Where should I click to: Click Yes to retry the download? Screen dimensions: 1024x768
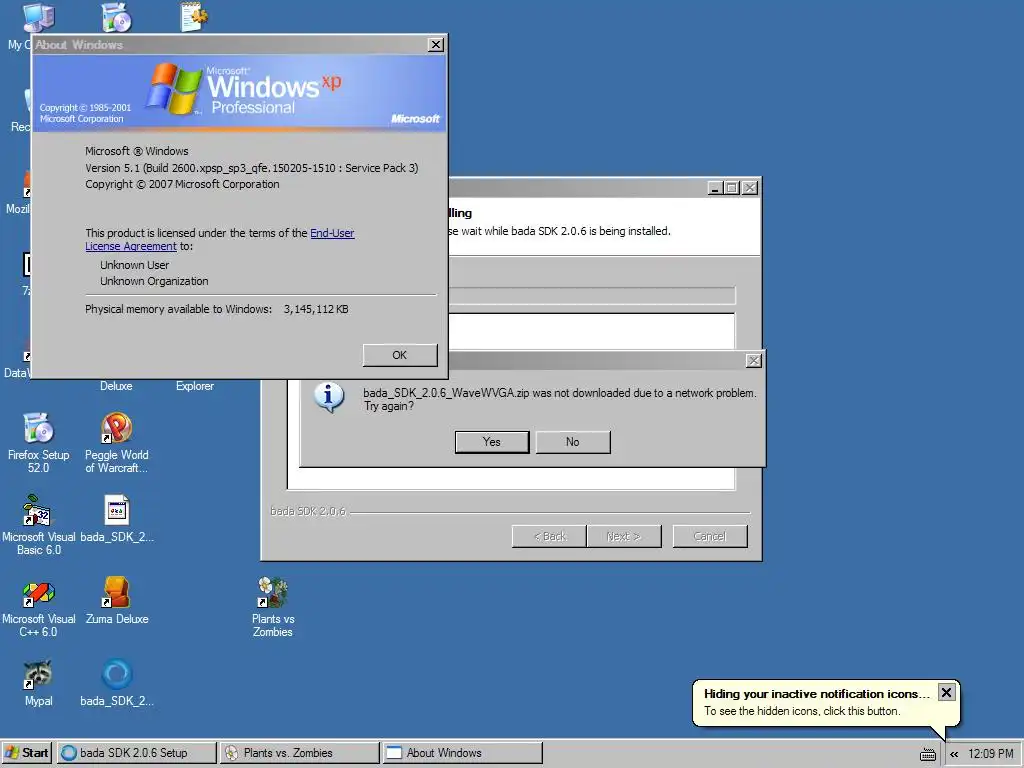(x=492, y=442)
